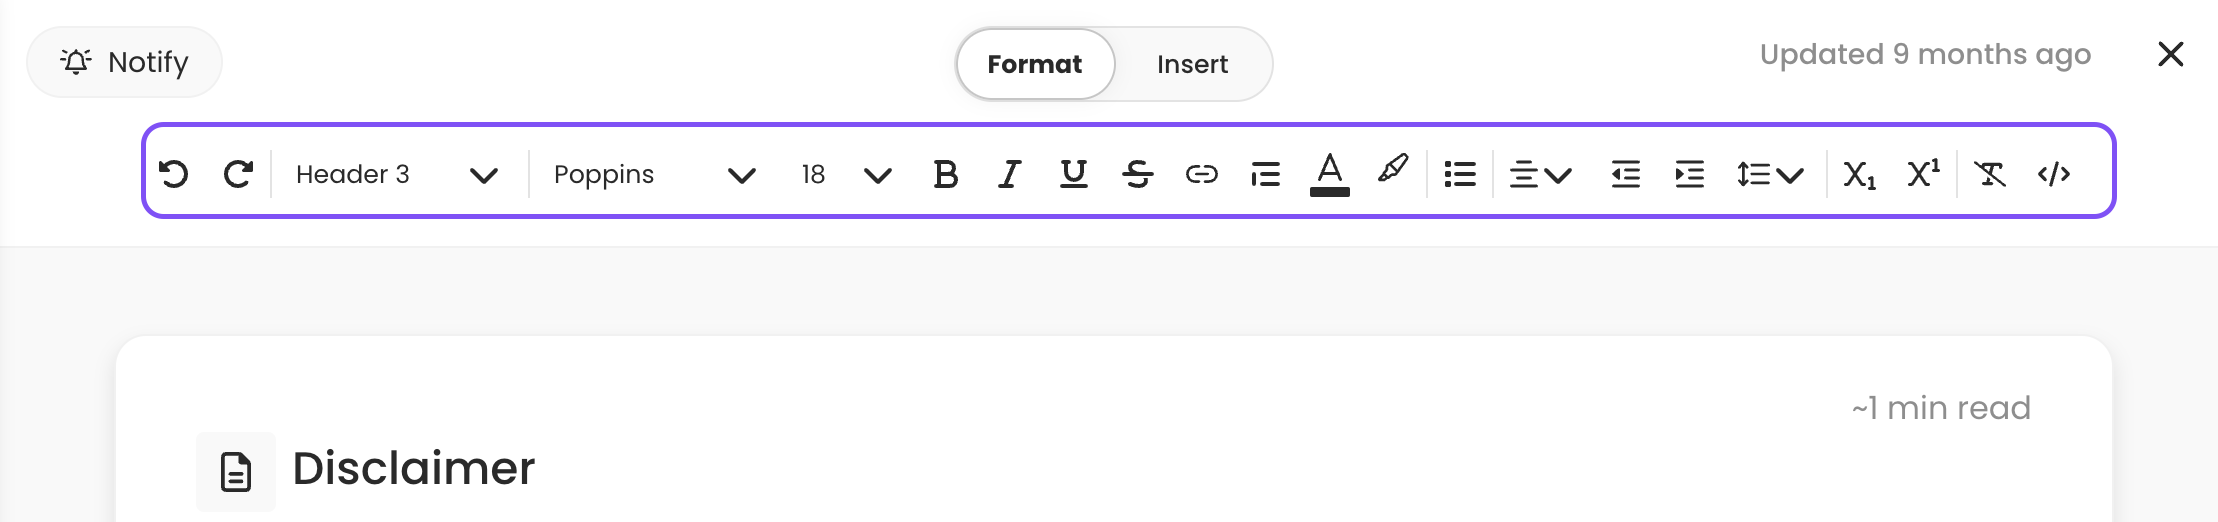Image resolution: width=2218 pixels, height=522 pixels.
Task: Insert a hyperlink with the link icon
Action: [1201, 174]
